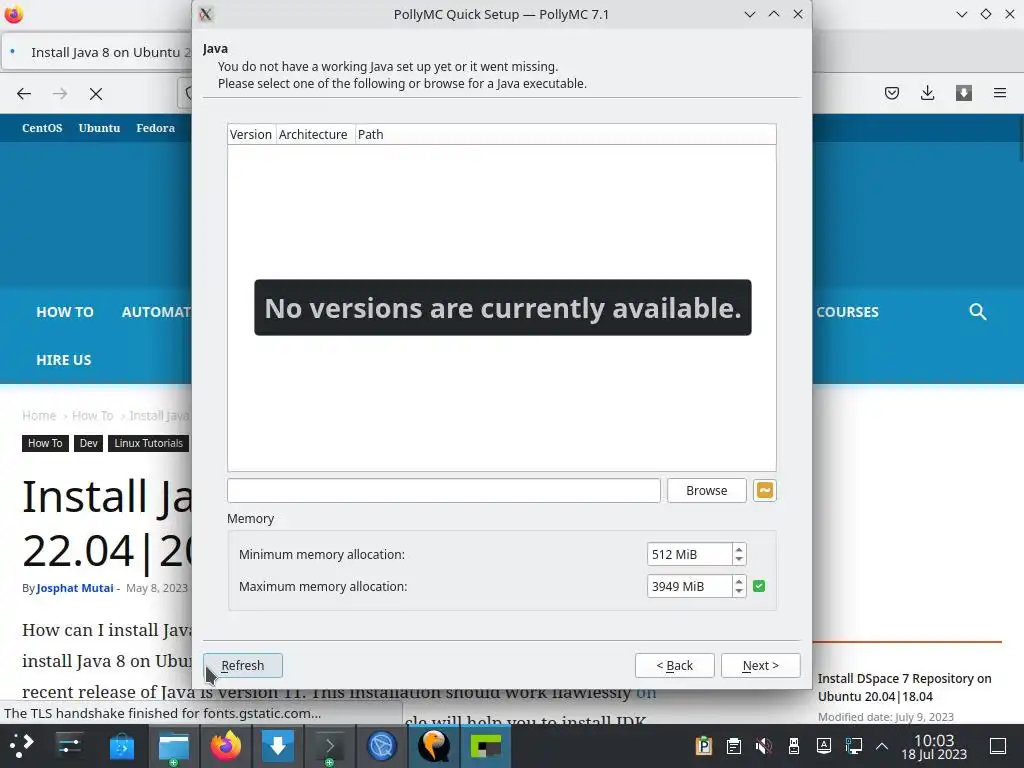Click the green memory status indicator icon
This screenshot has height=768, width=1024.
point(759,586)
